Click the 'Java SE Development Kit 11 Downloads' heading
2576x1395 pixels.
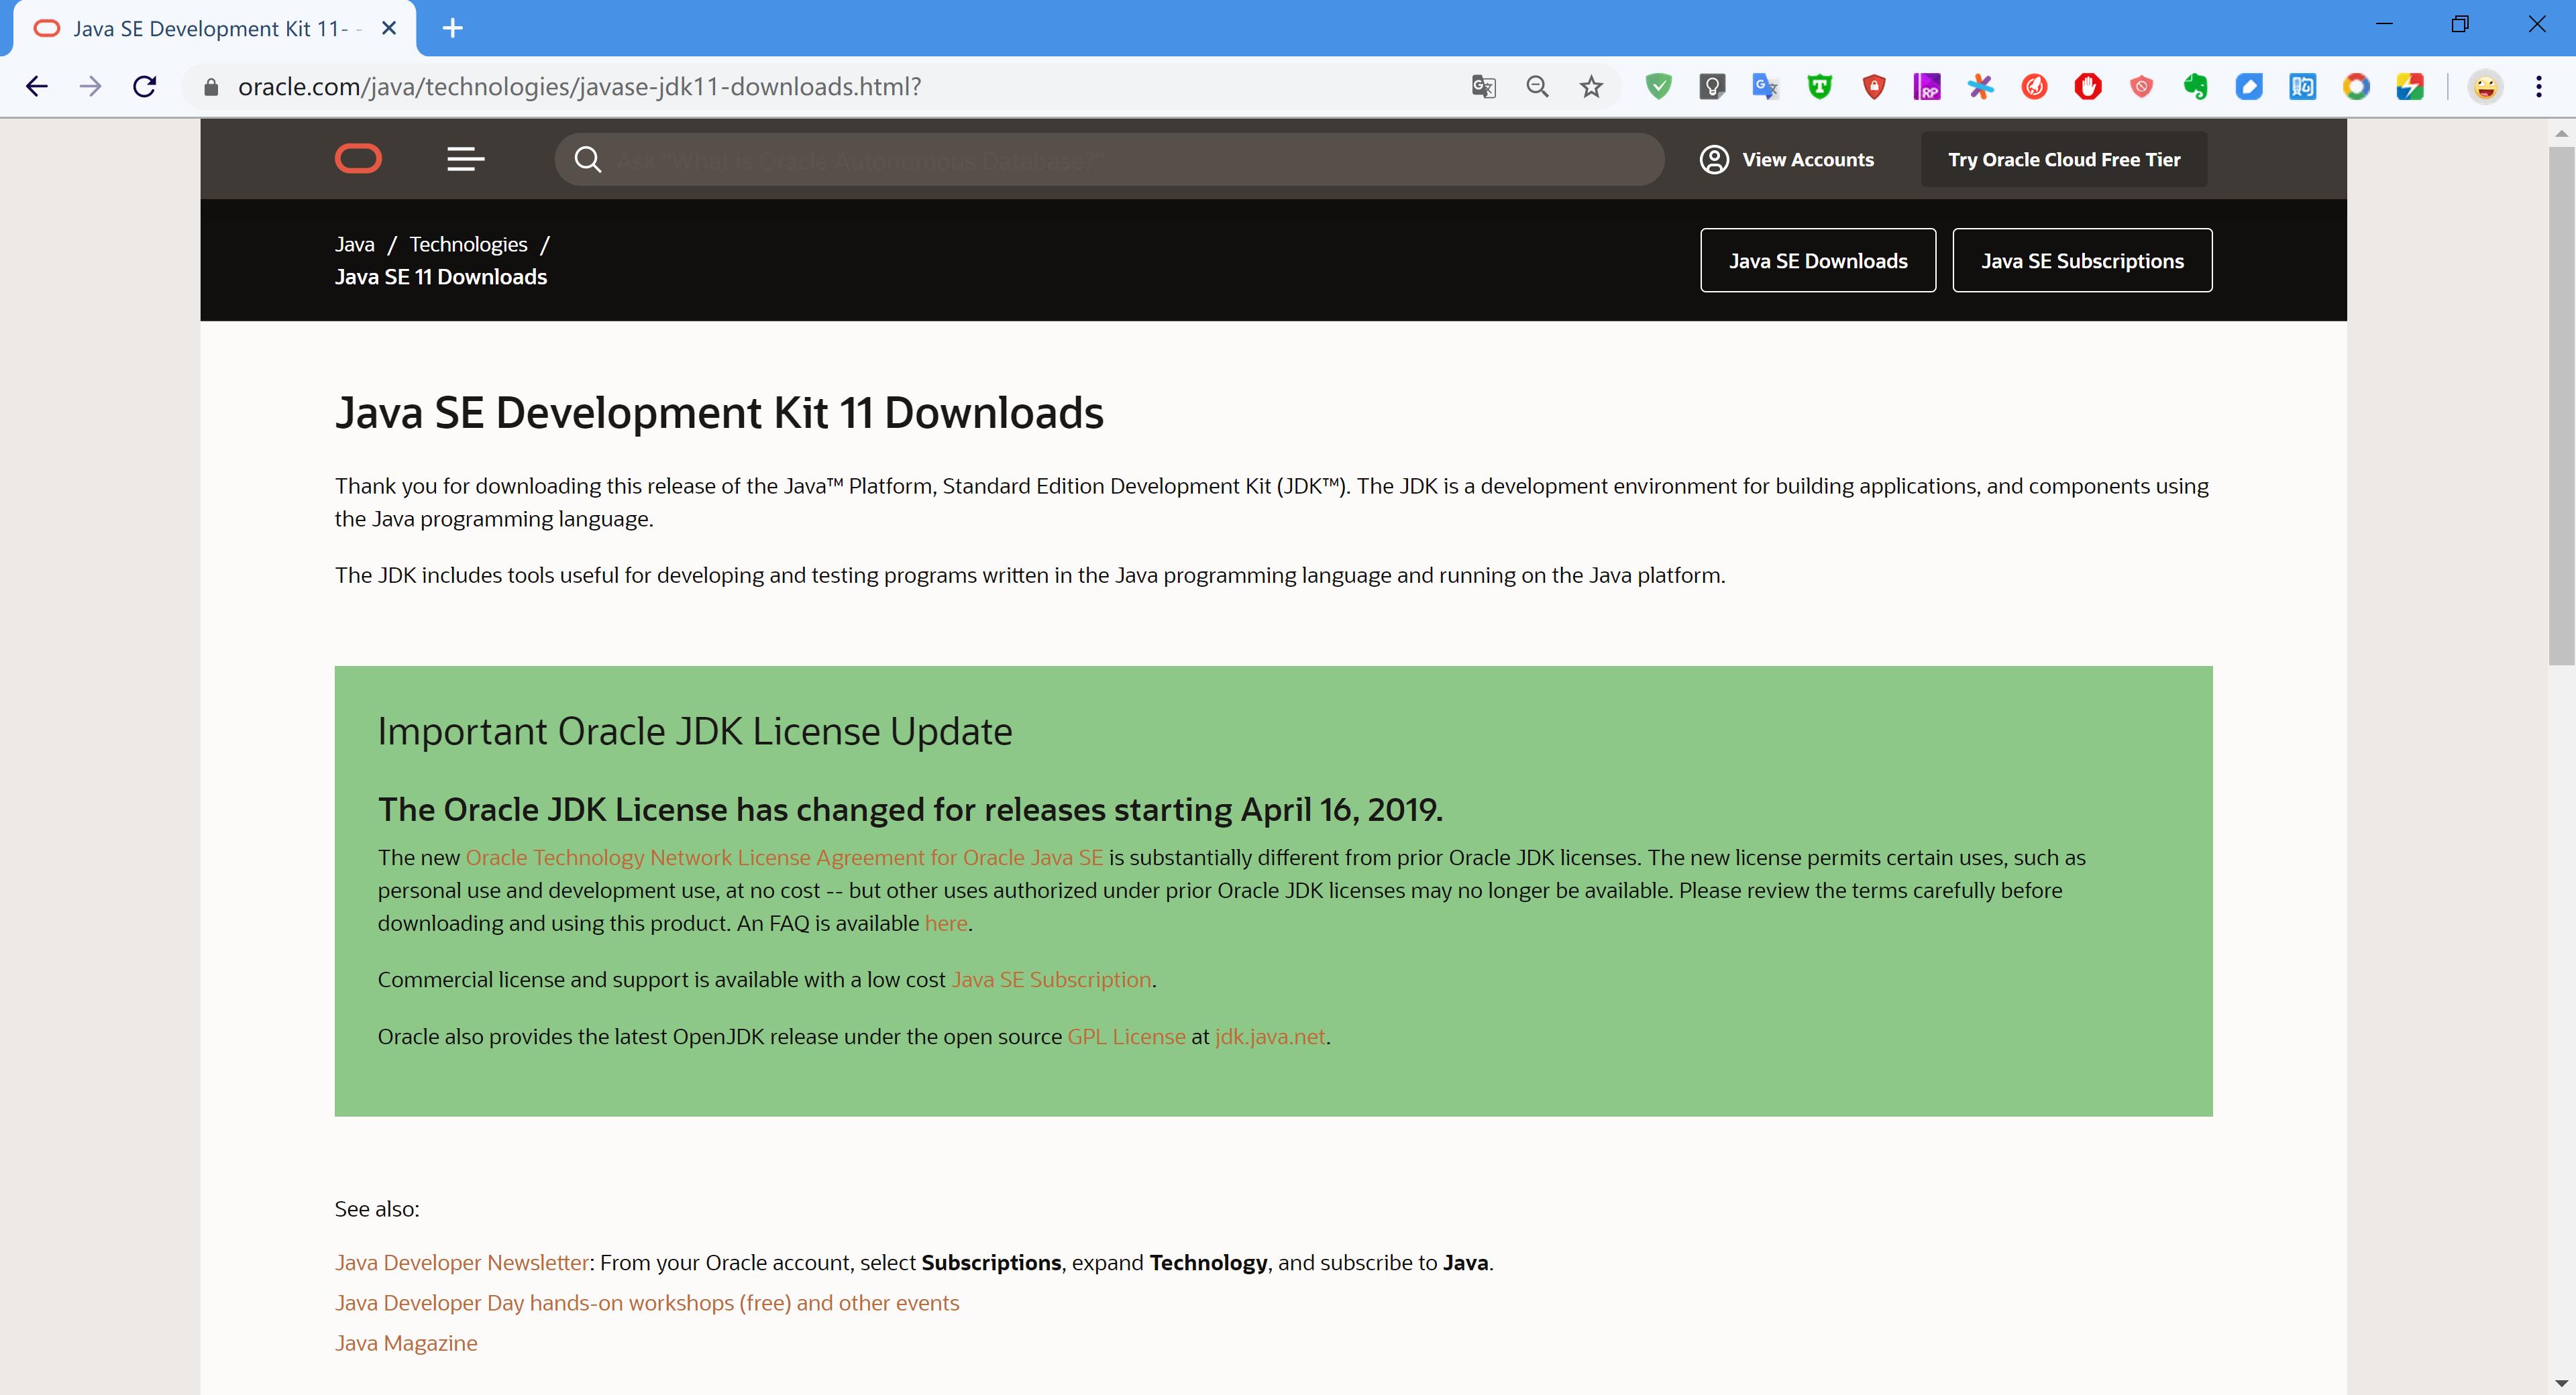click(x=719, y=413)
